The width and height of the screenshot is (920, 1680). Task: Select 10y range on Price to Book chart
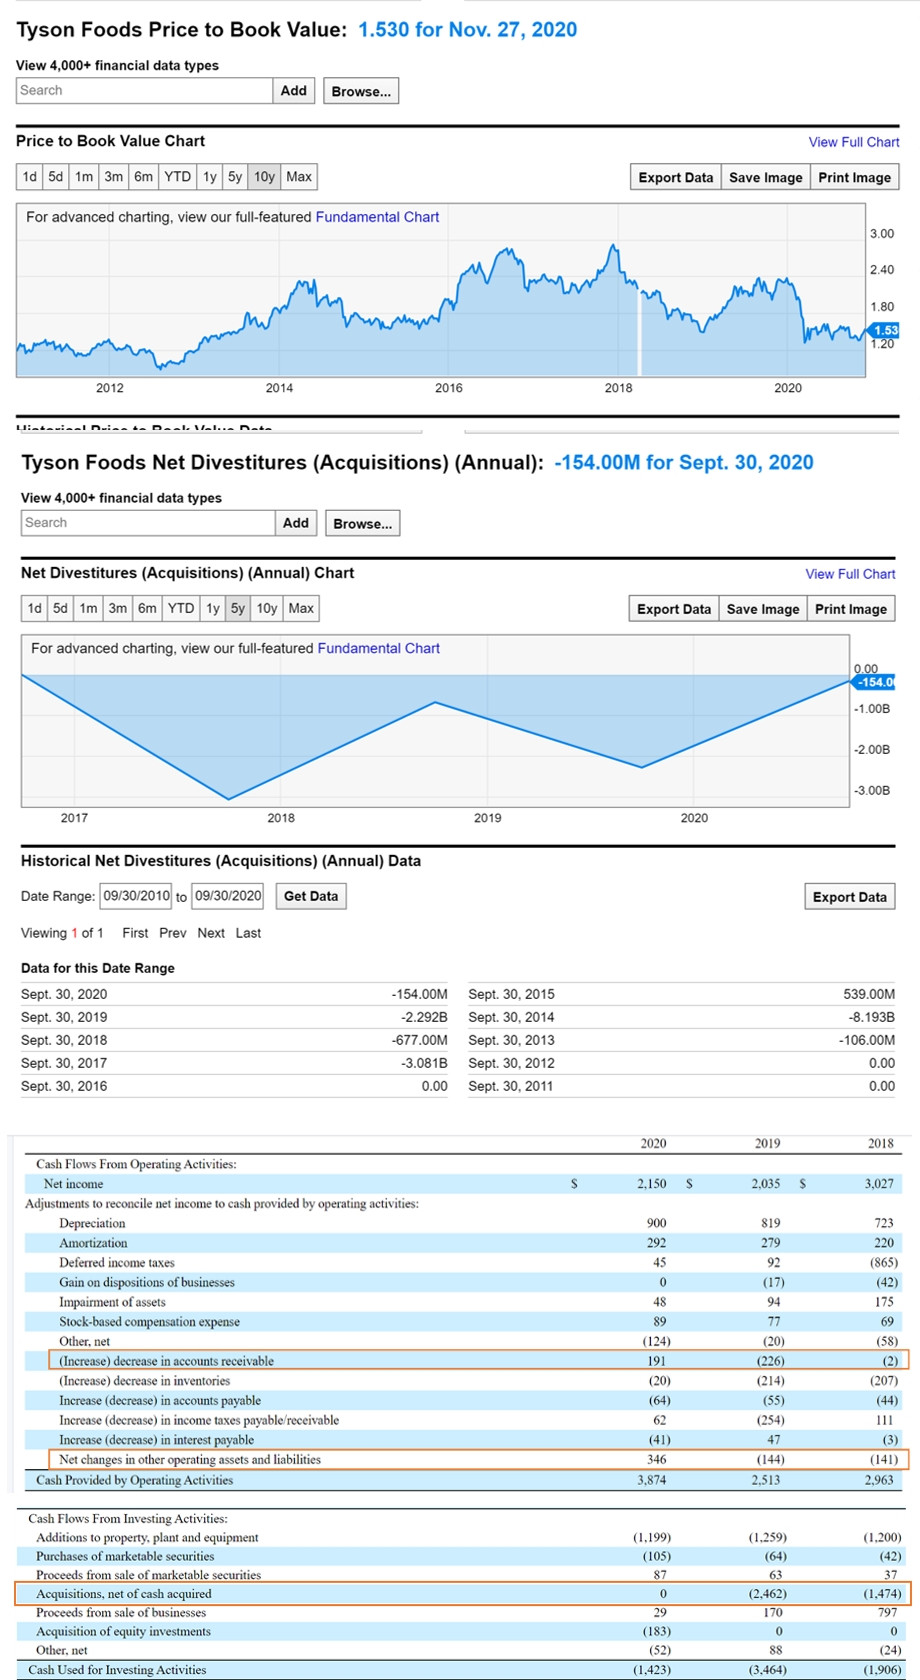(x=264, y=177)
